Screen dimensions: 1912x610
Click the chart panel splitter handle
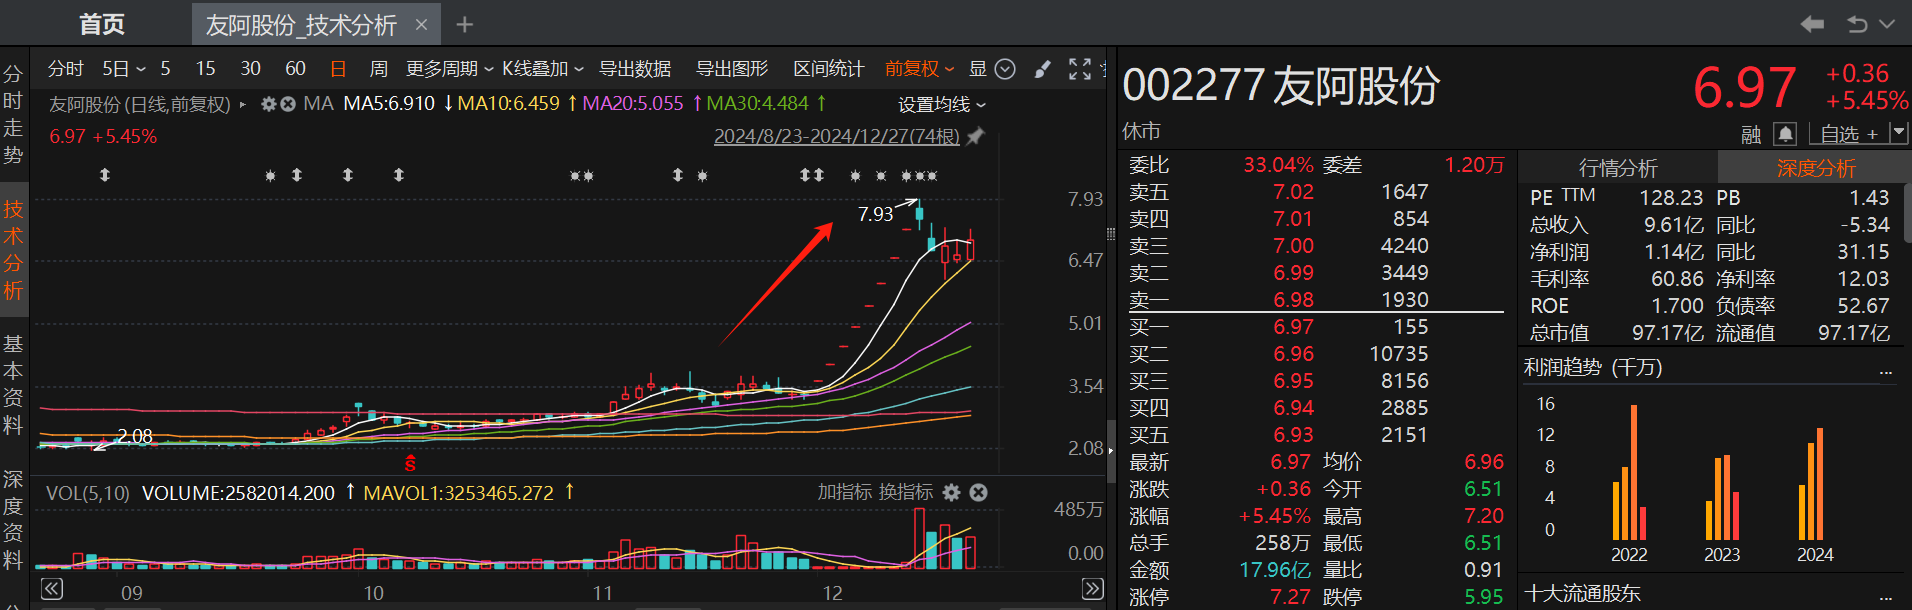click(x=1110, y=233)
